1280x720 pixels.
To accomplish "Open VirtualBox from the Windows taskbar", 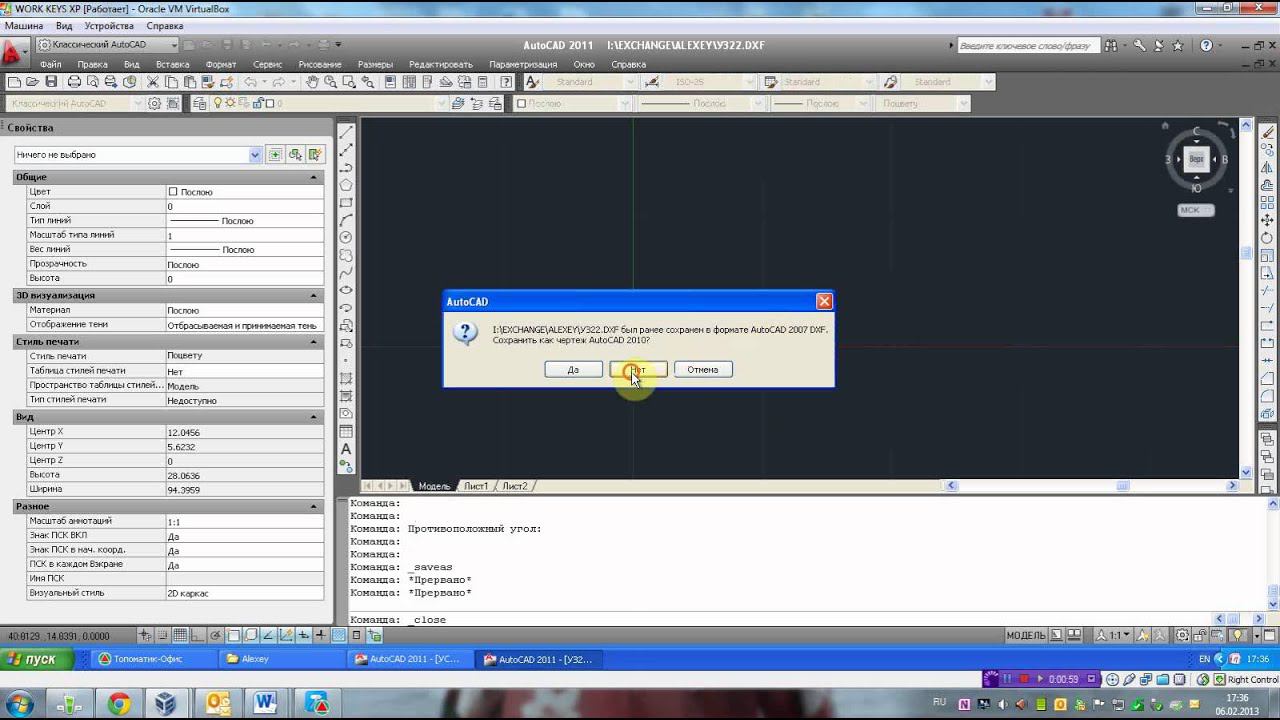I will 166,704.
